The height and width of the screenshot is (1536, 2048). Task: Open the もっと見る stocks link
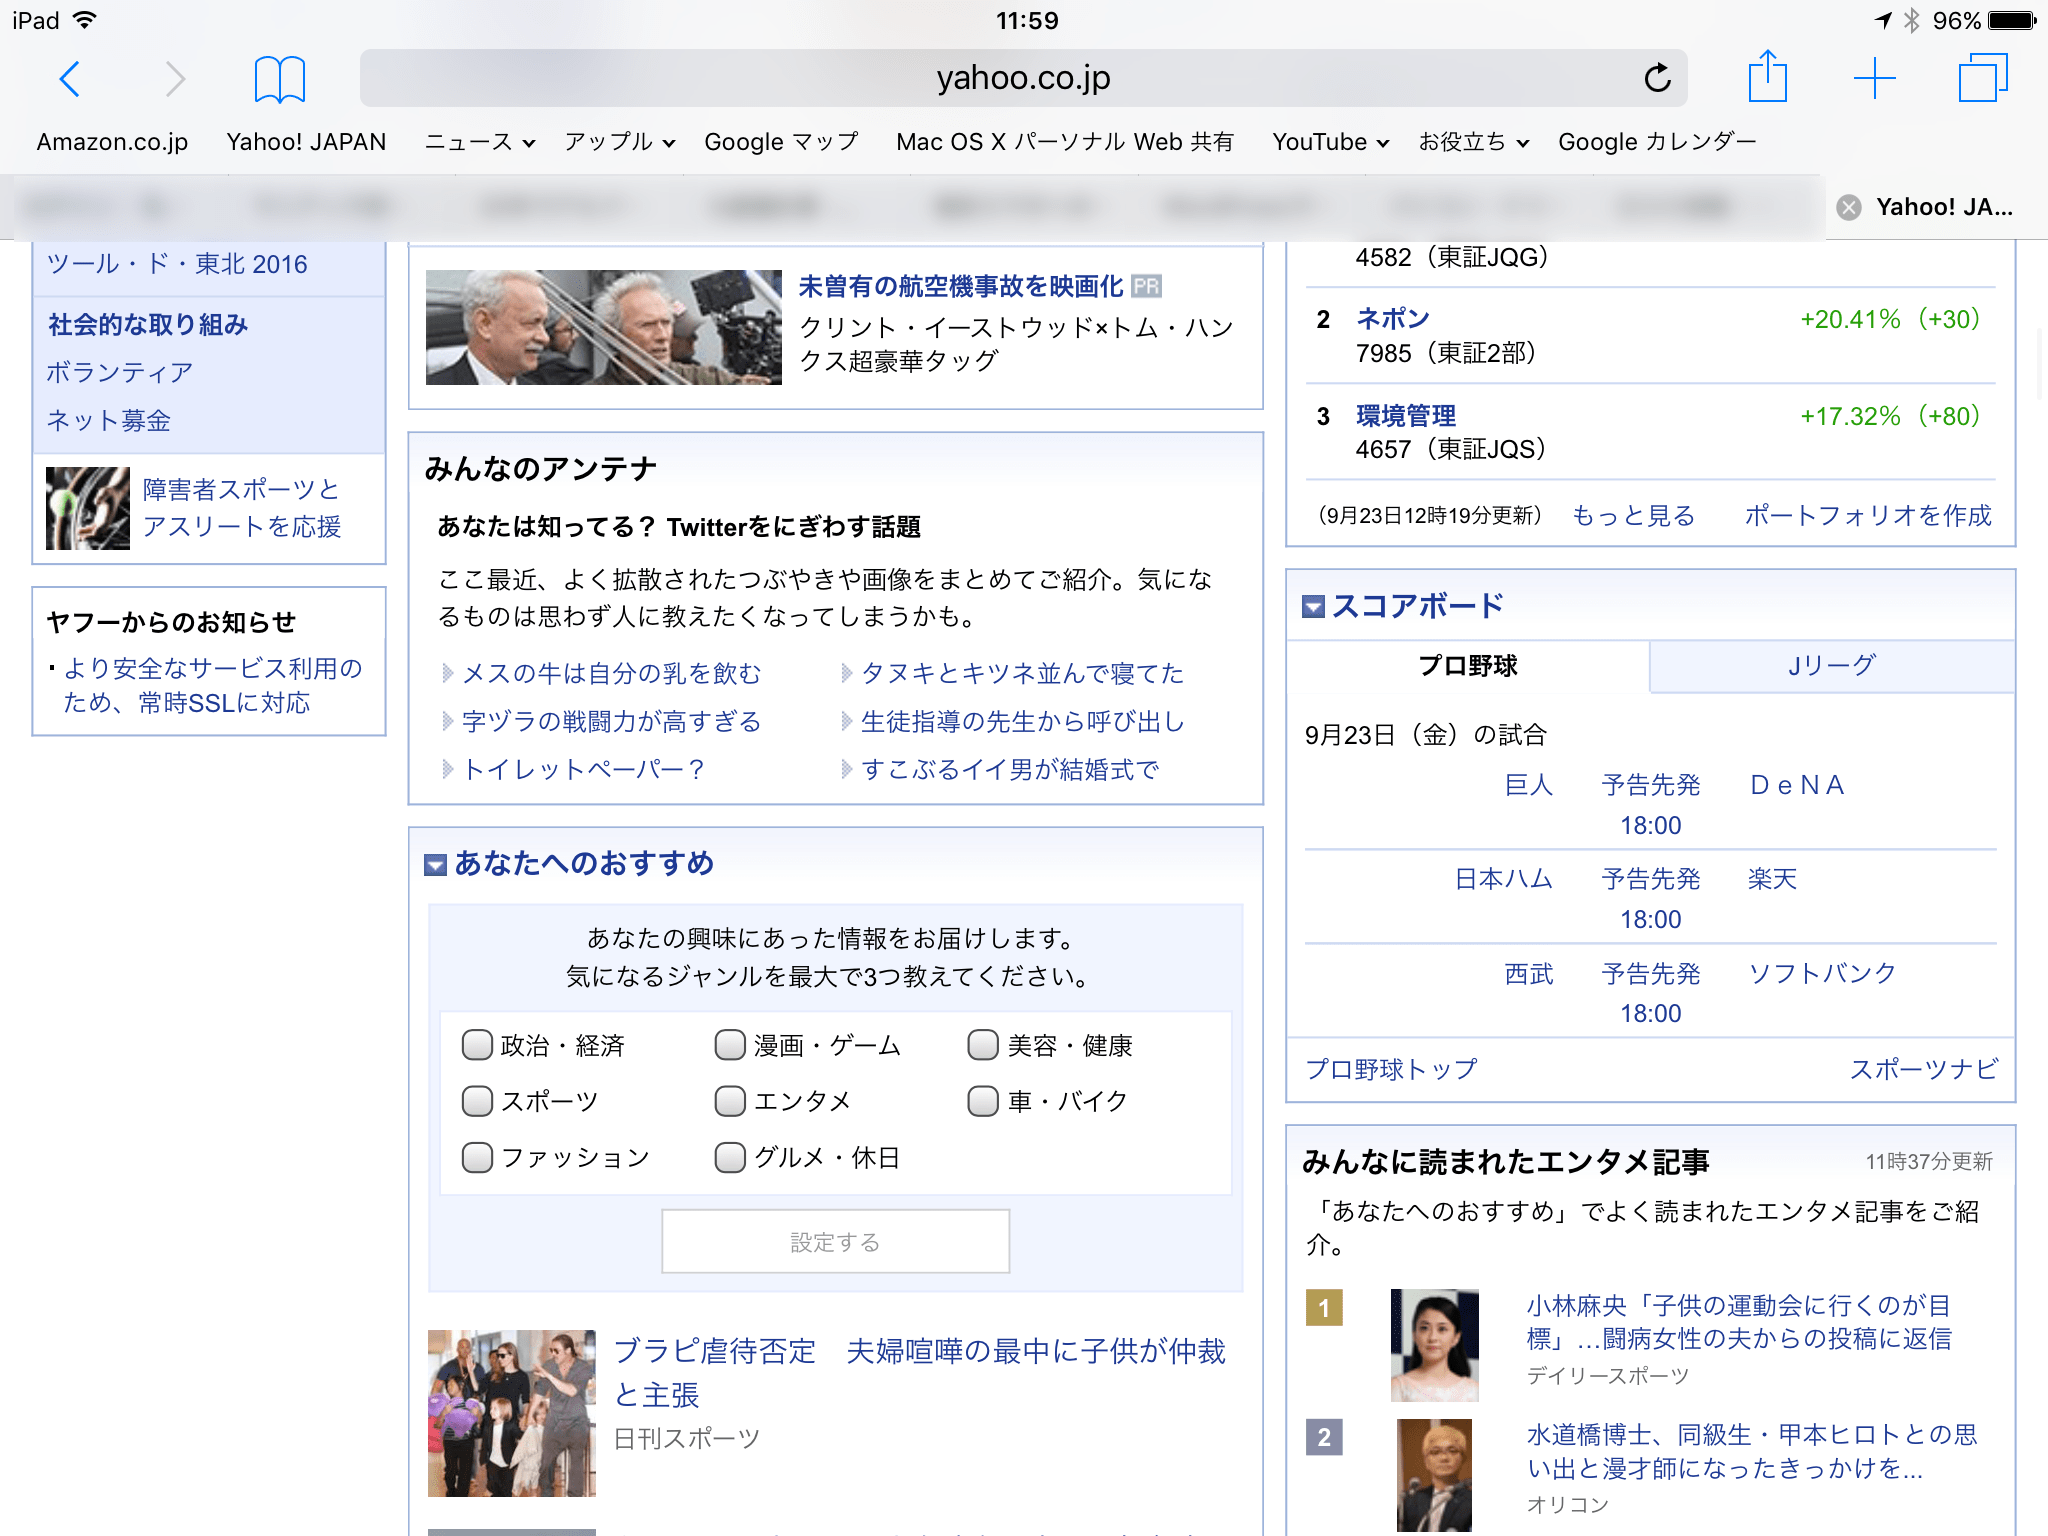[1633, 515]
